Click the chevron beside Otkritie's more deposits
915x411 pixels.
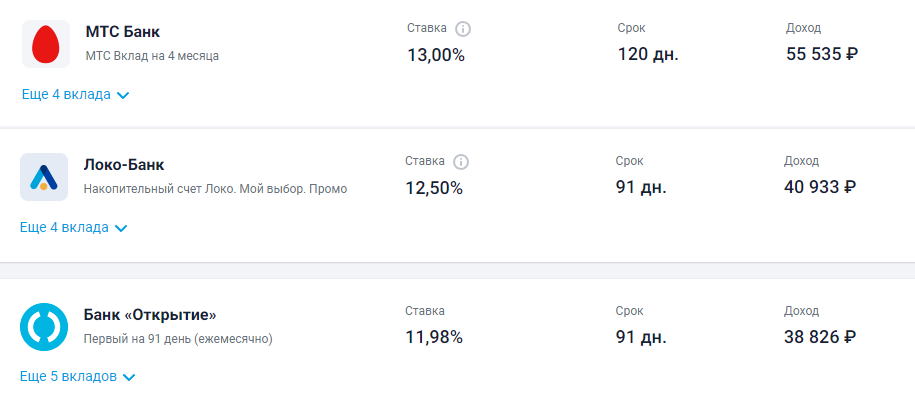130,378
